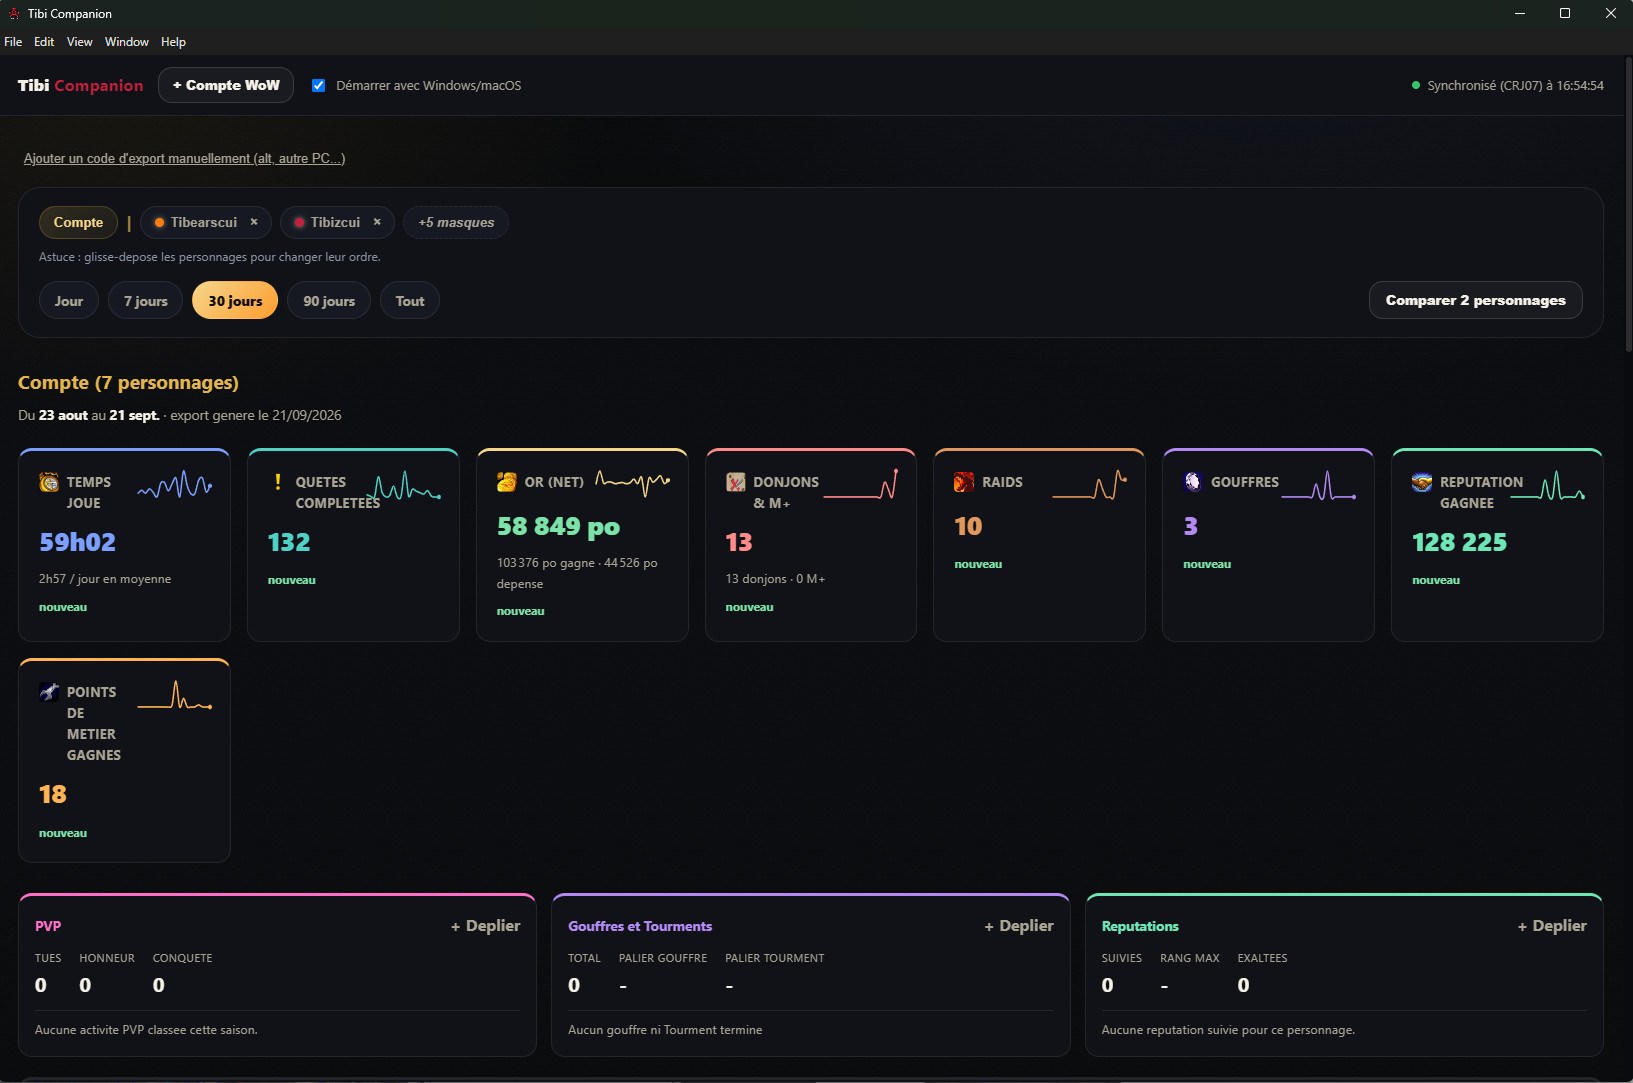1633x1083 pixels.
Task: Expand the Reputations section with Deplier
Action: (x=1552, y=926)
